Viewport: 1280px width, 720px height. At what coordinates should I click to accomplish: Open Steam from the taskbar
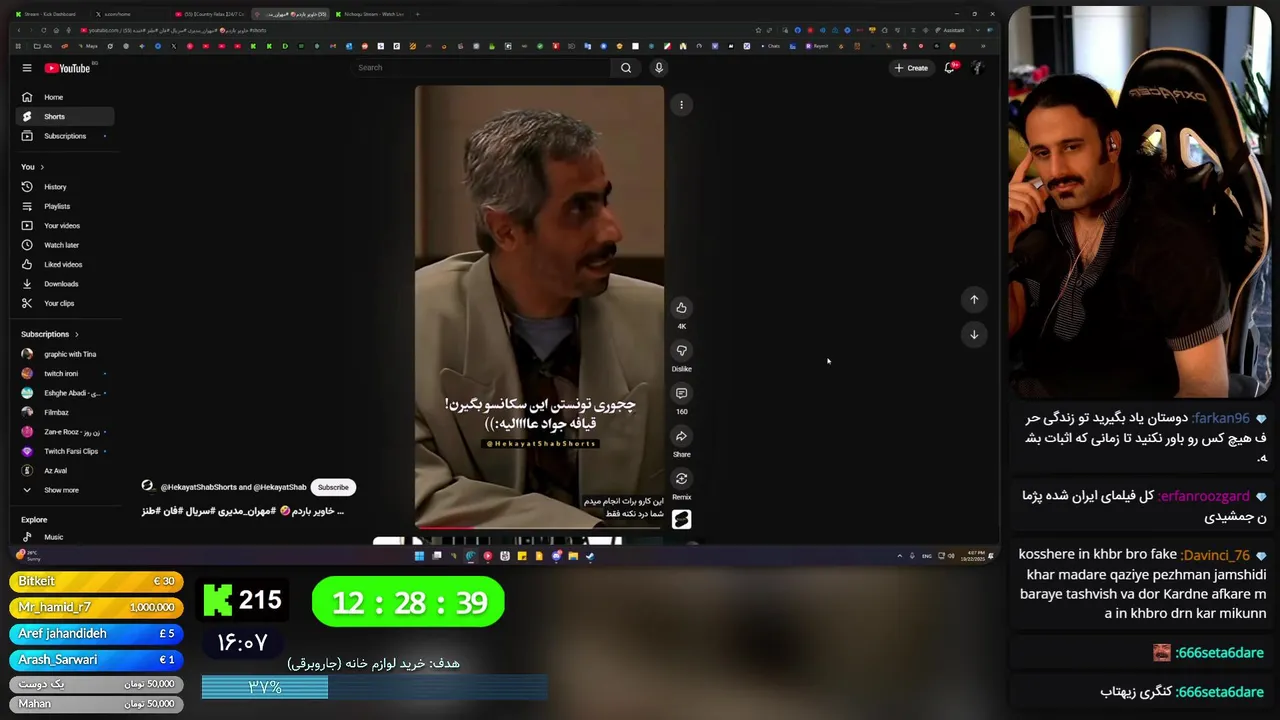click(x=590, y=556)
